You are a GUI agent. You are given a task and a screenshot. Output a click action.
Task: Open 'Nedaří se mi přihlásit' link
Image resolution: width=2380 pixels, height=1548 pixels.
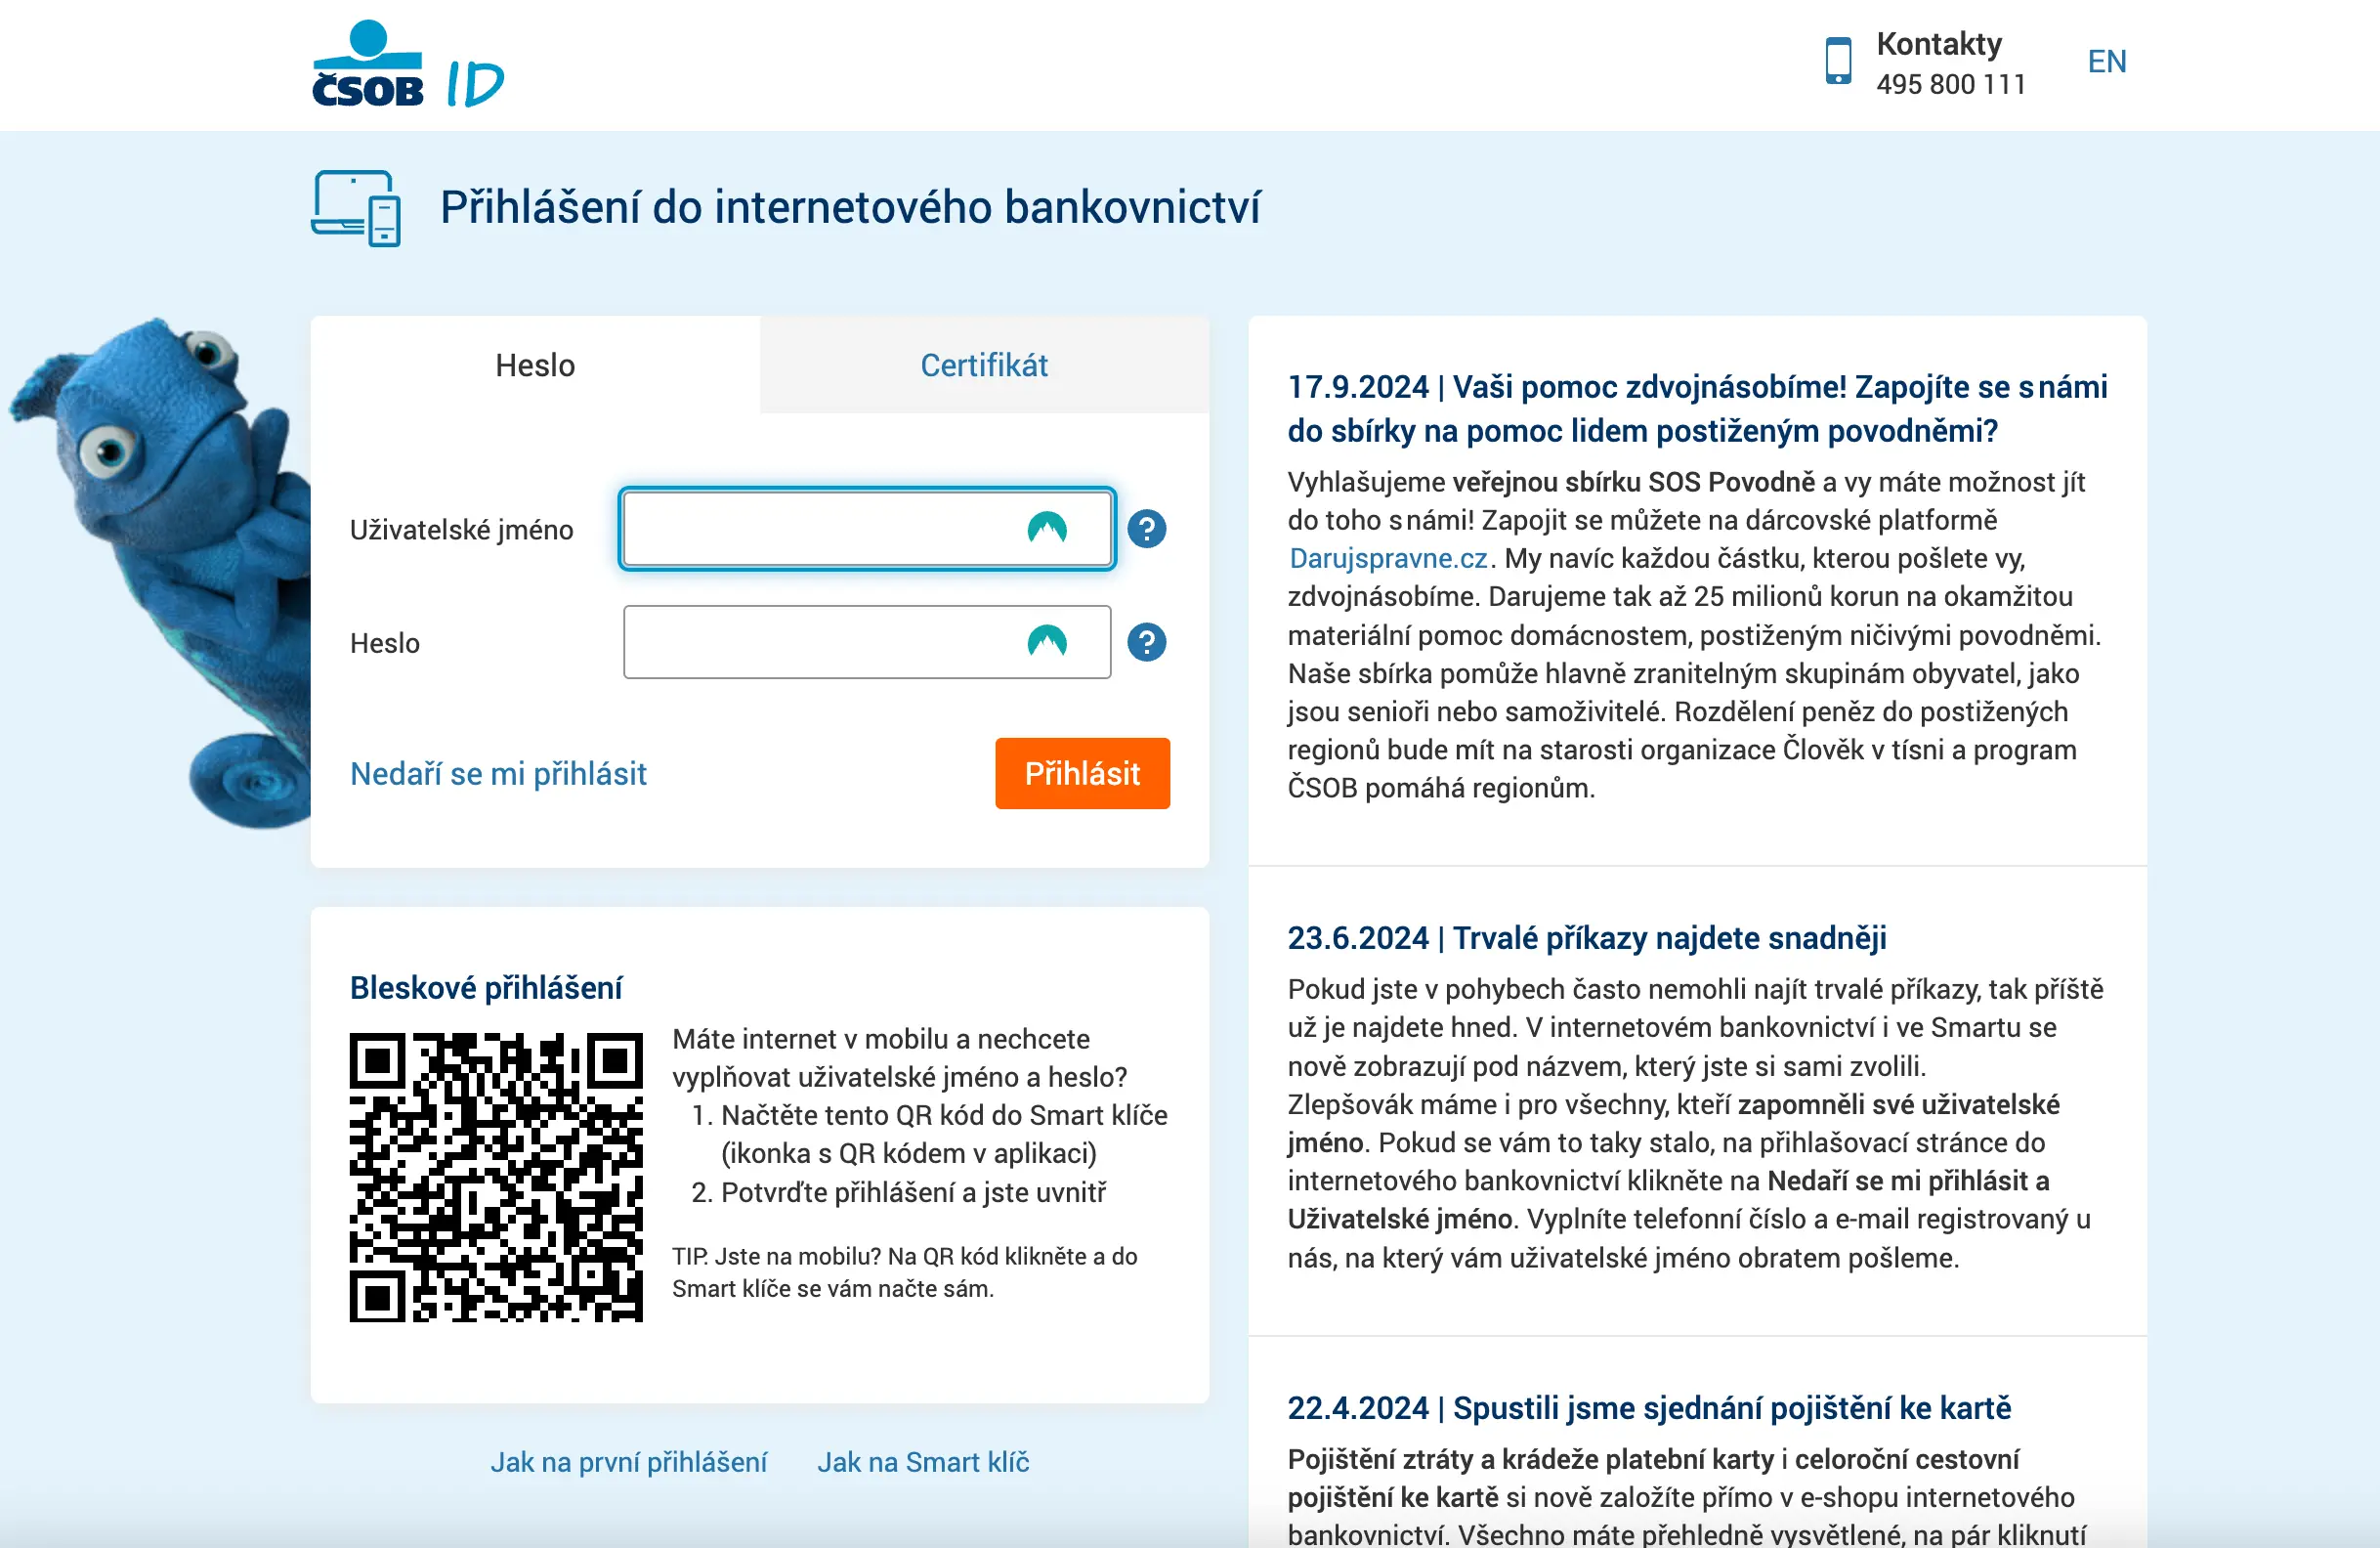[x=498, y=774]
